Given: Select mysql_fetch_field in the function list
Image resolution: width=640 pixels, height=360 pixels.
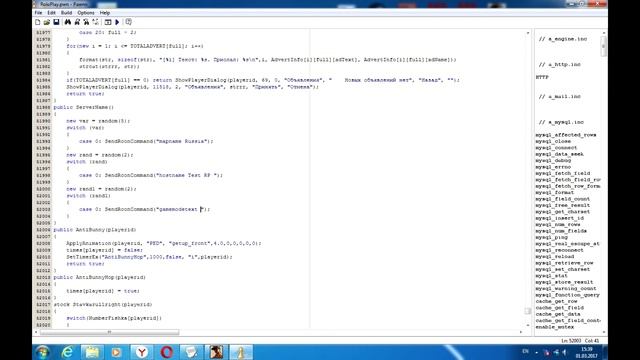Looking at the screenshot, I should coord(562,173).
